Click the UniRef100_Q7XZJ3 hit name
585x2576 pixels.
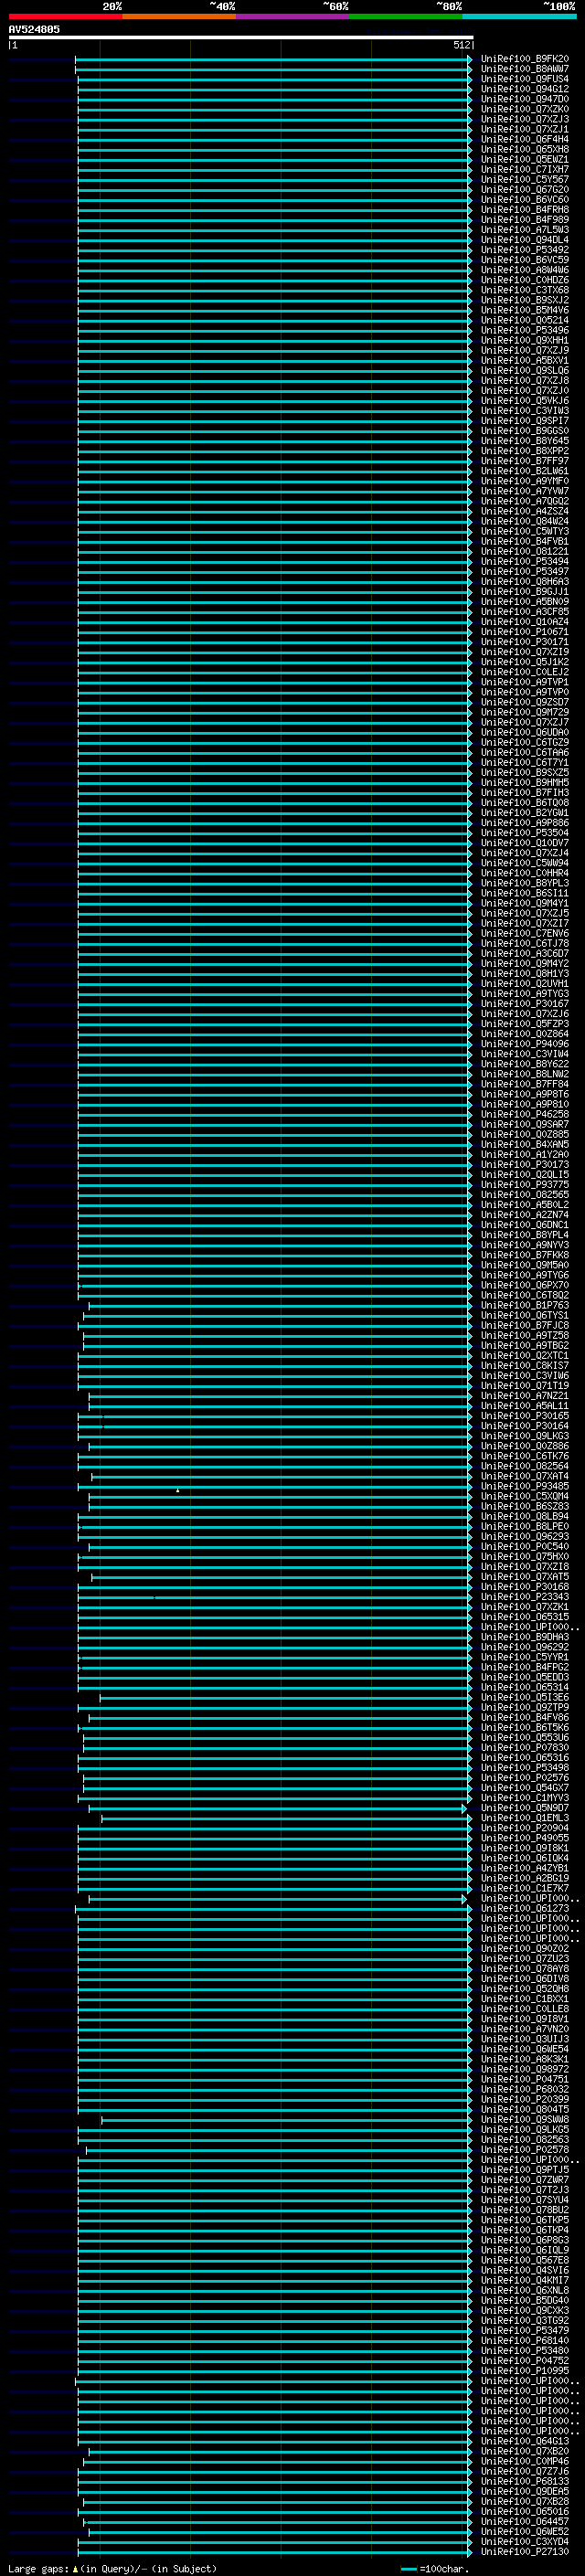point(524,119)
